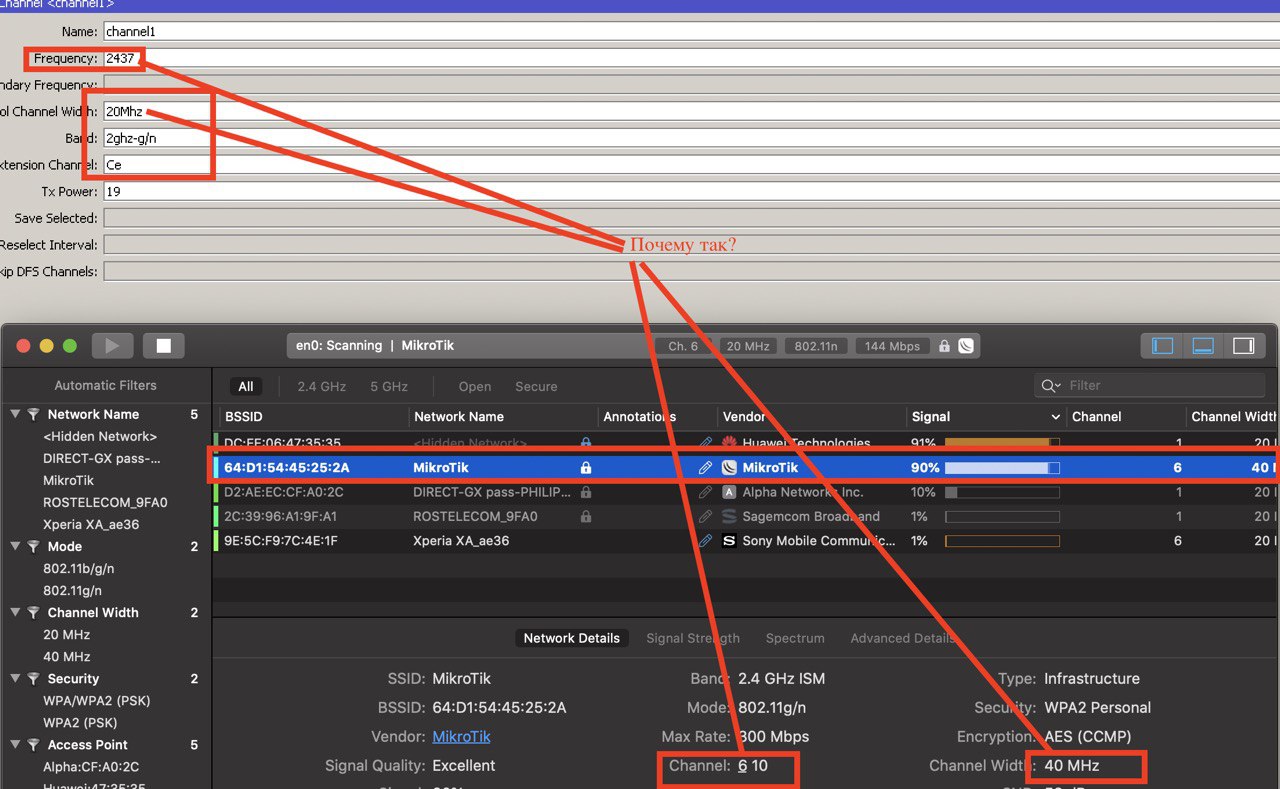Collapse the Network Name filter group
This screenshot has width=1280, height=789.
15,414
